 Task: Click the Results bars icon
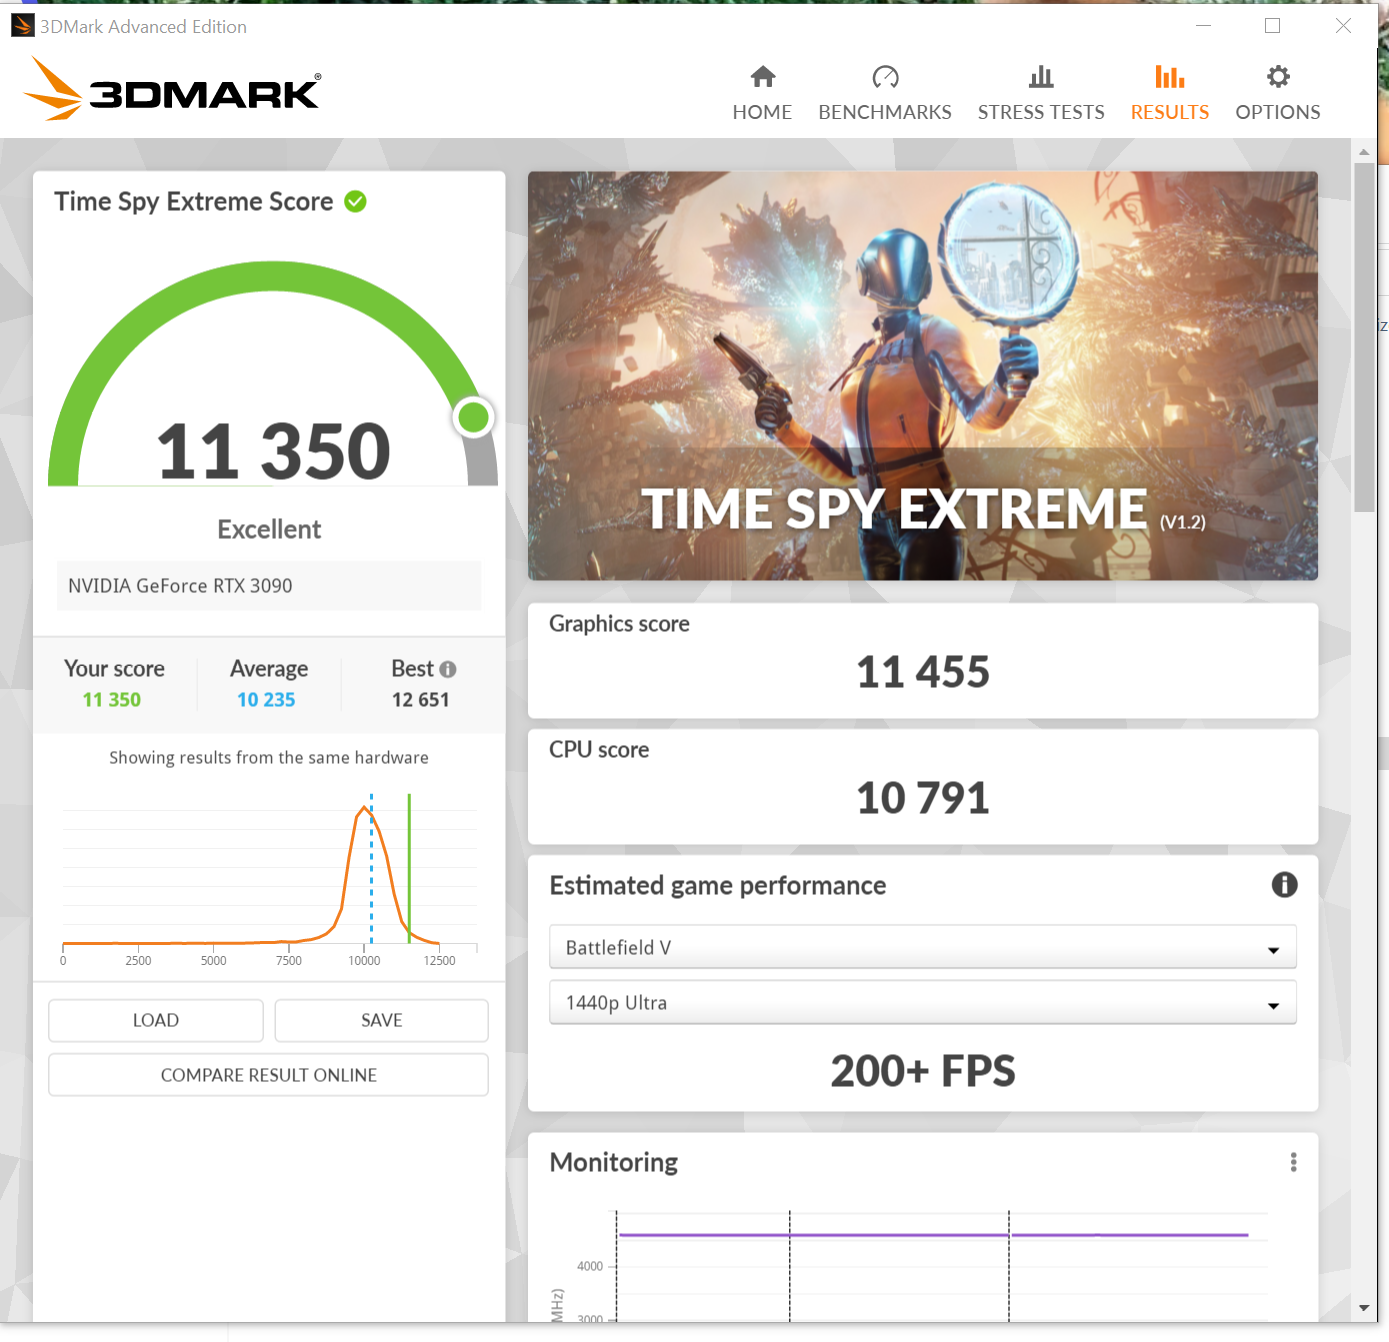coord(1169,77)
